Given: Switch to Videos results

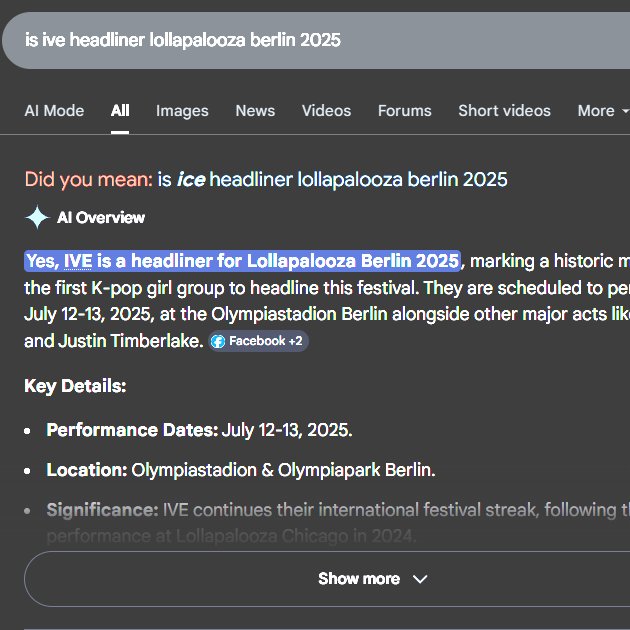Looking at the screenshot, I should tap(326, 110).
